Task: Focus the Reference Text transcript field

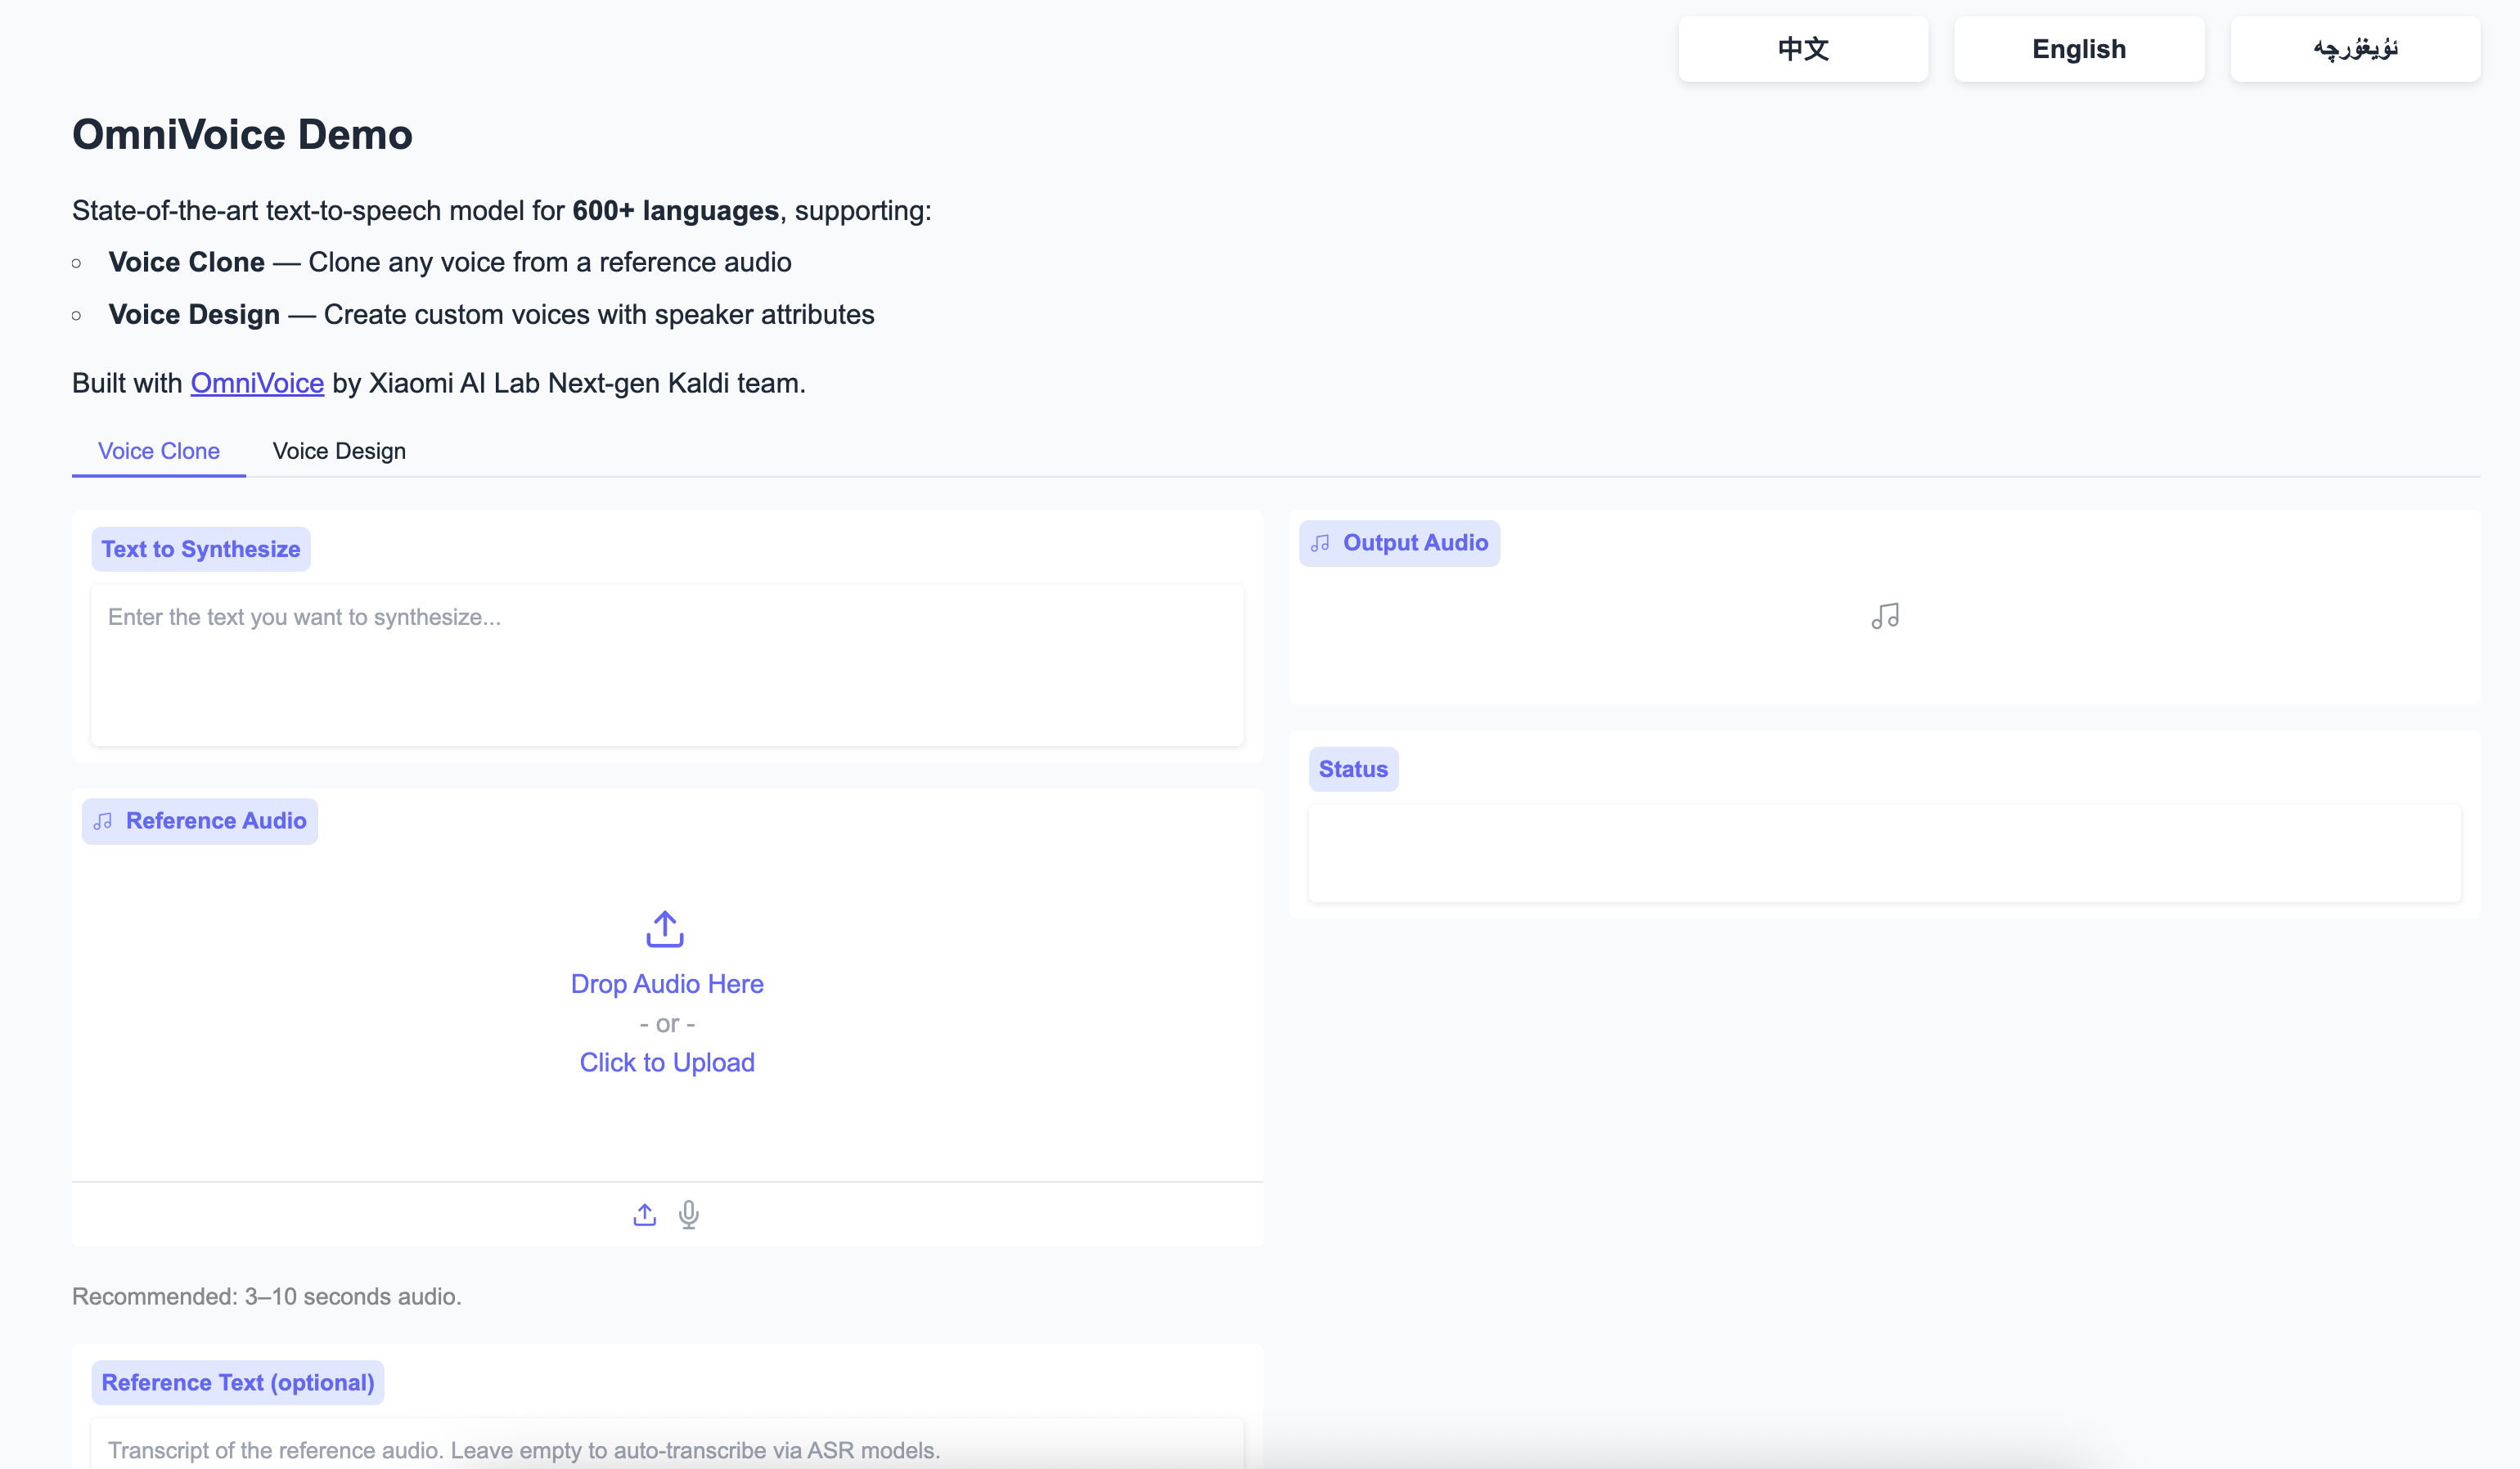Action: (x=667, y=1448)
